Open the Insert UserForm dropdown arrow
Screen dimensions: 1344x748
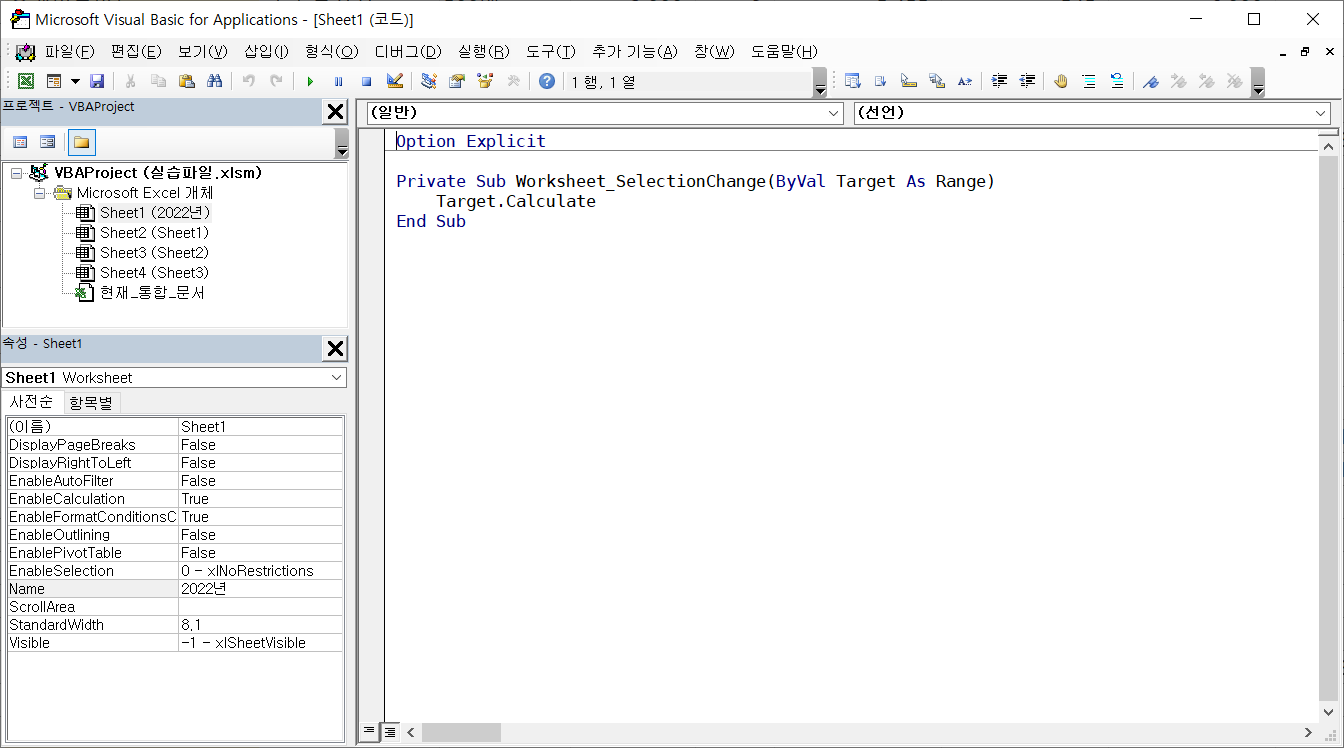tap(74, 81)
